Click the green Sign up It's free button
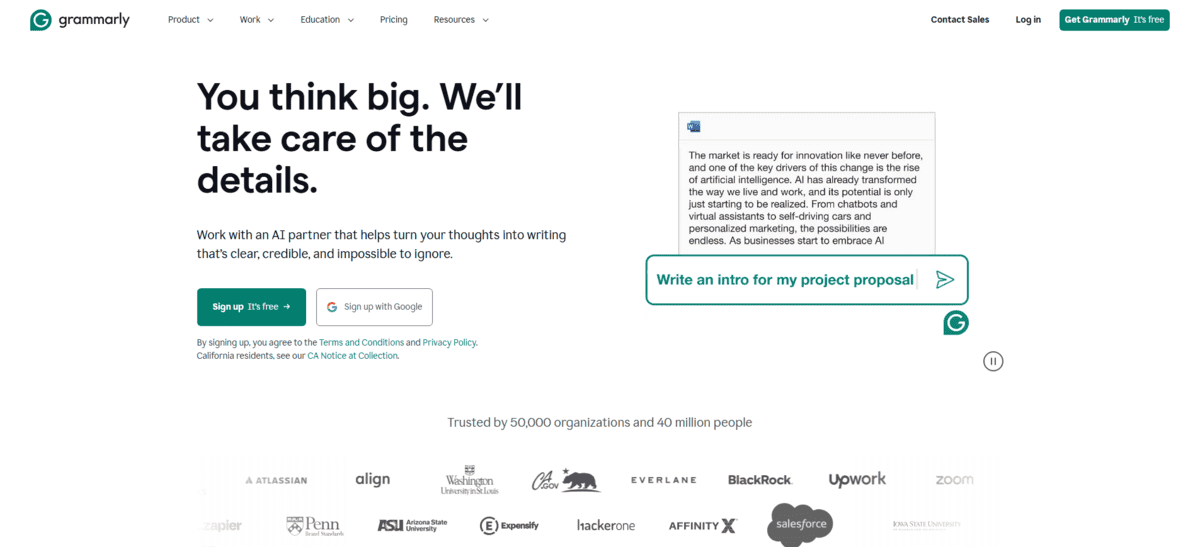This screenshot has height=547, width=1200. 251,307
